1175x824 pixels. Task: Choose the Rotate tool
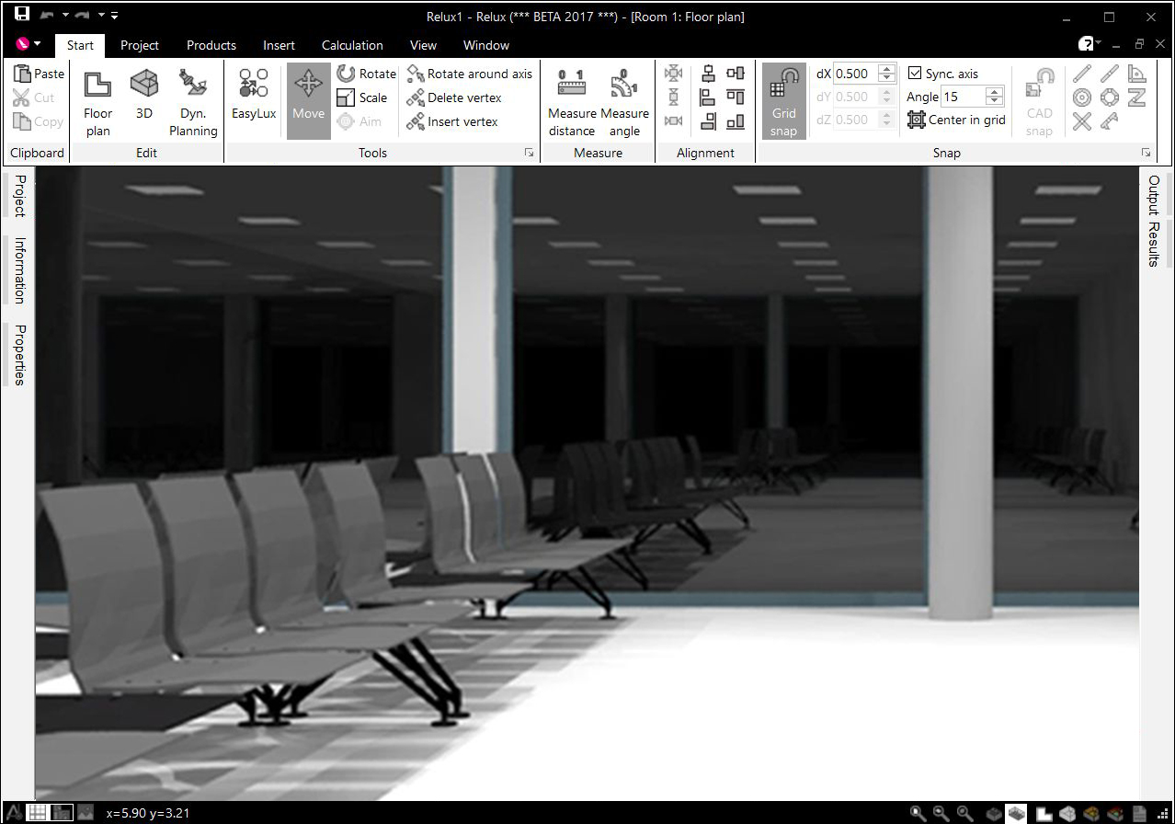coord(366,73)
